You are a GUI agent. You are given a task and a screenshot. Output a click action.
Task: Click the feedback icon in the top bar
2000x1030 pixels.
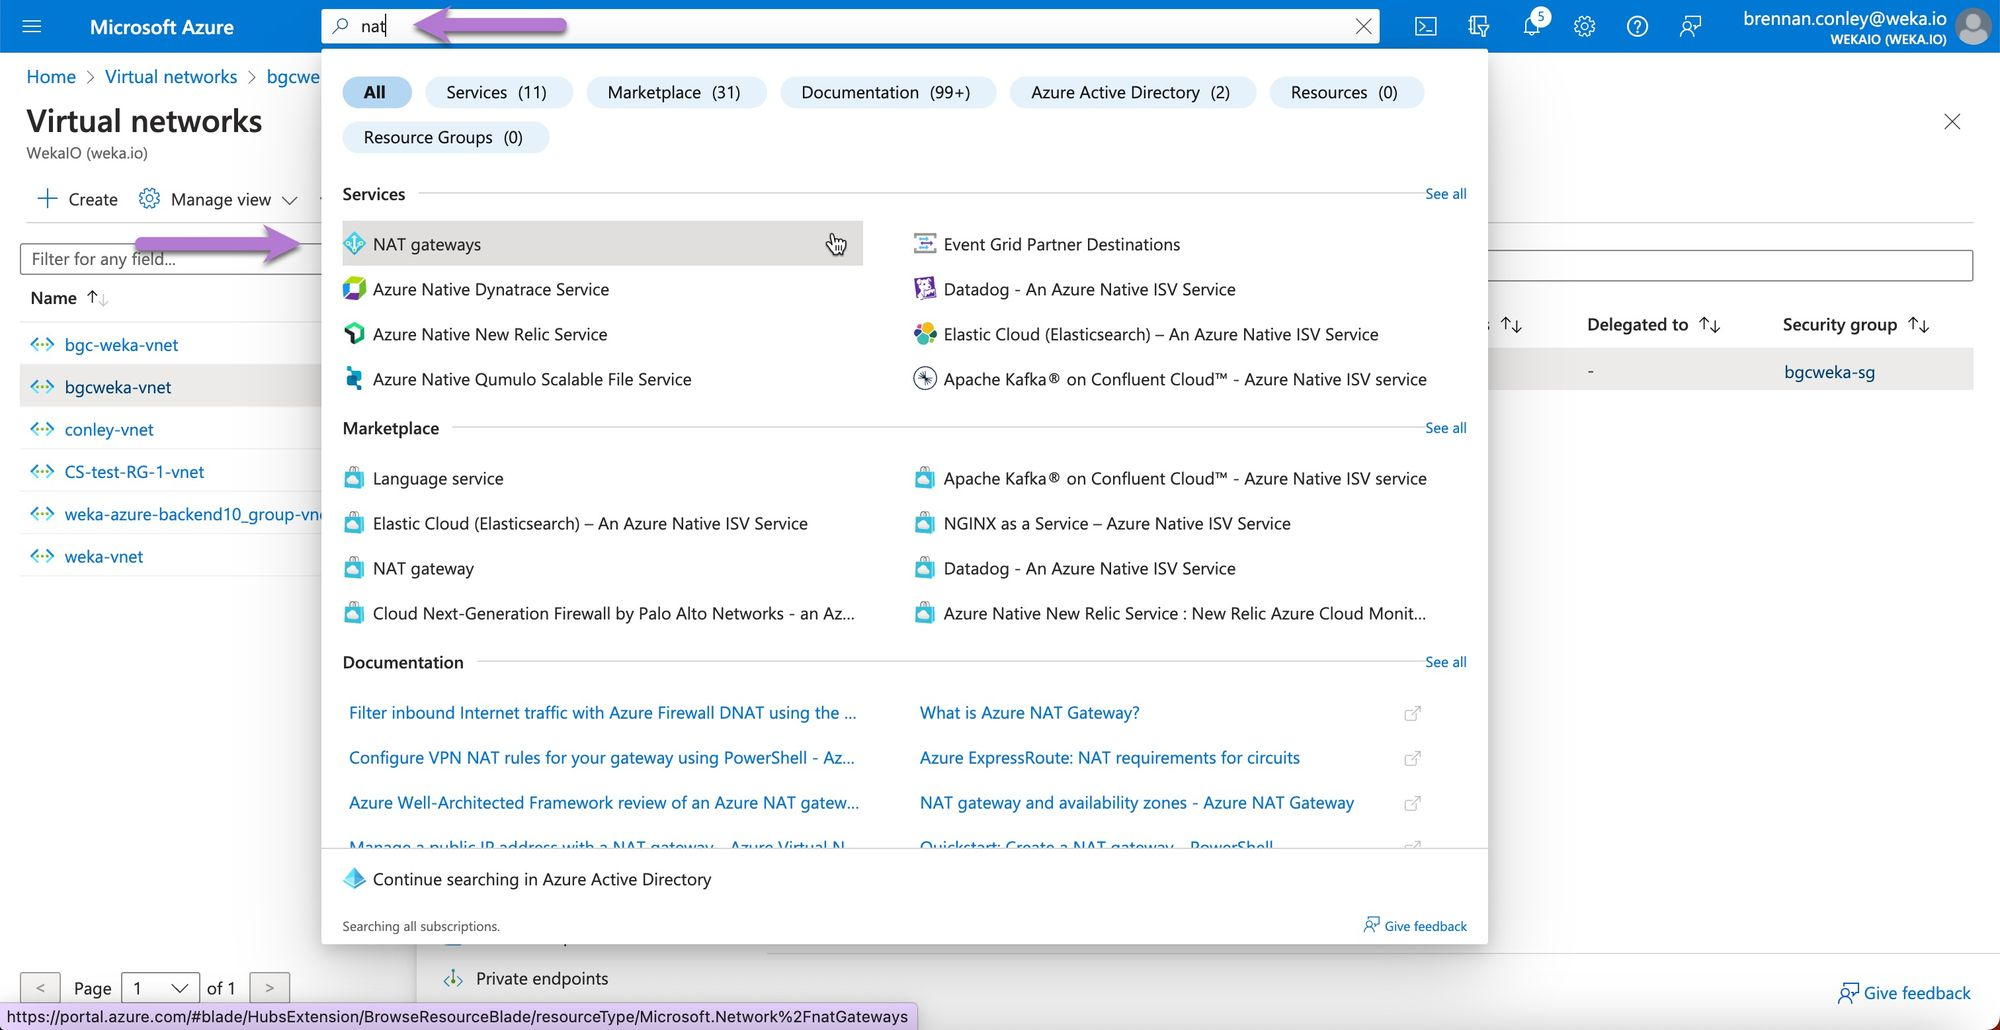(x=1690, y=27)
